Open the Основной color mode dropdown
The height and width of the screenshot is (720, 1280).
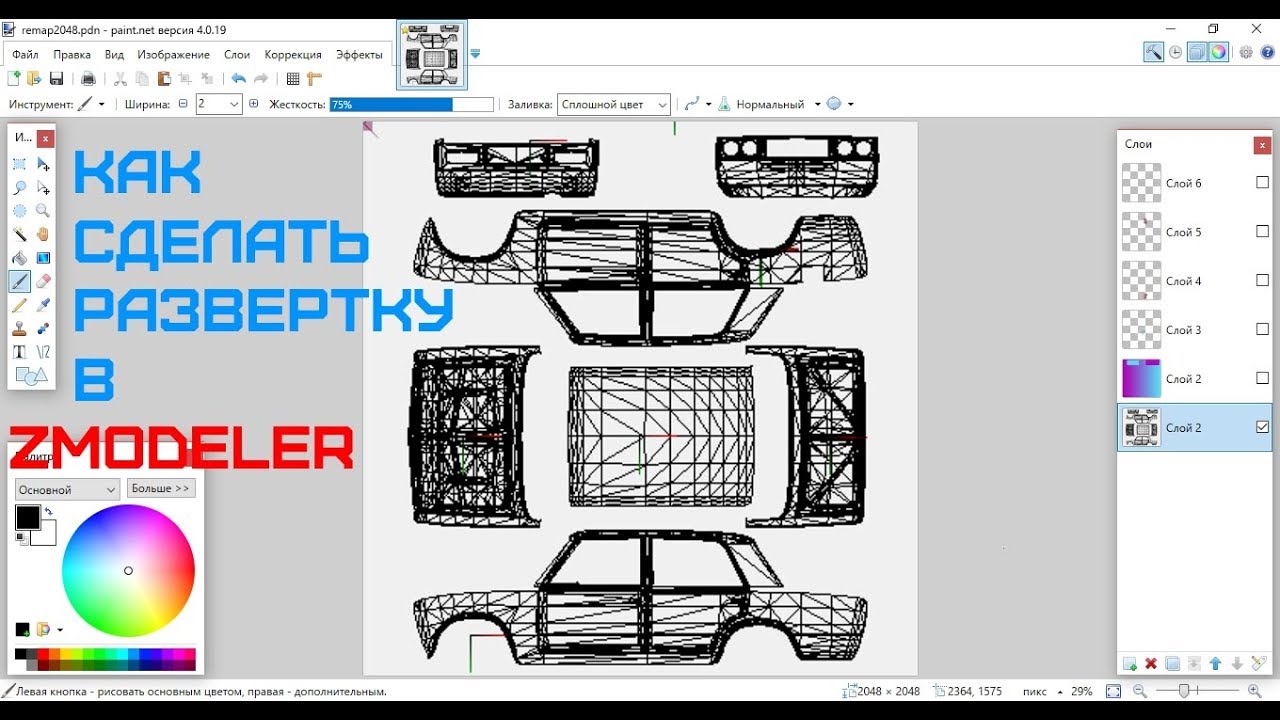(67, 490)
